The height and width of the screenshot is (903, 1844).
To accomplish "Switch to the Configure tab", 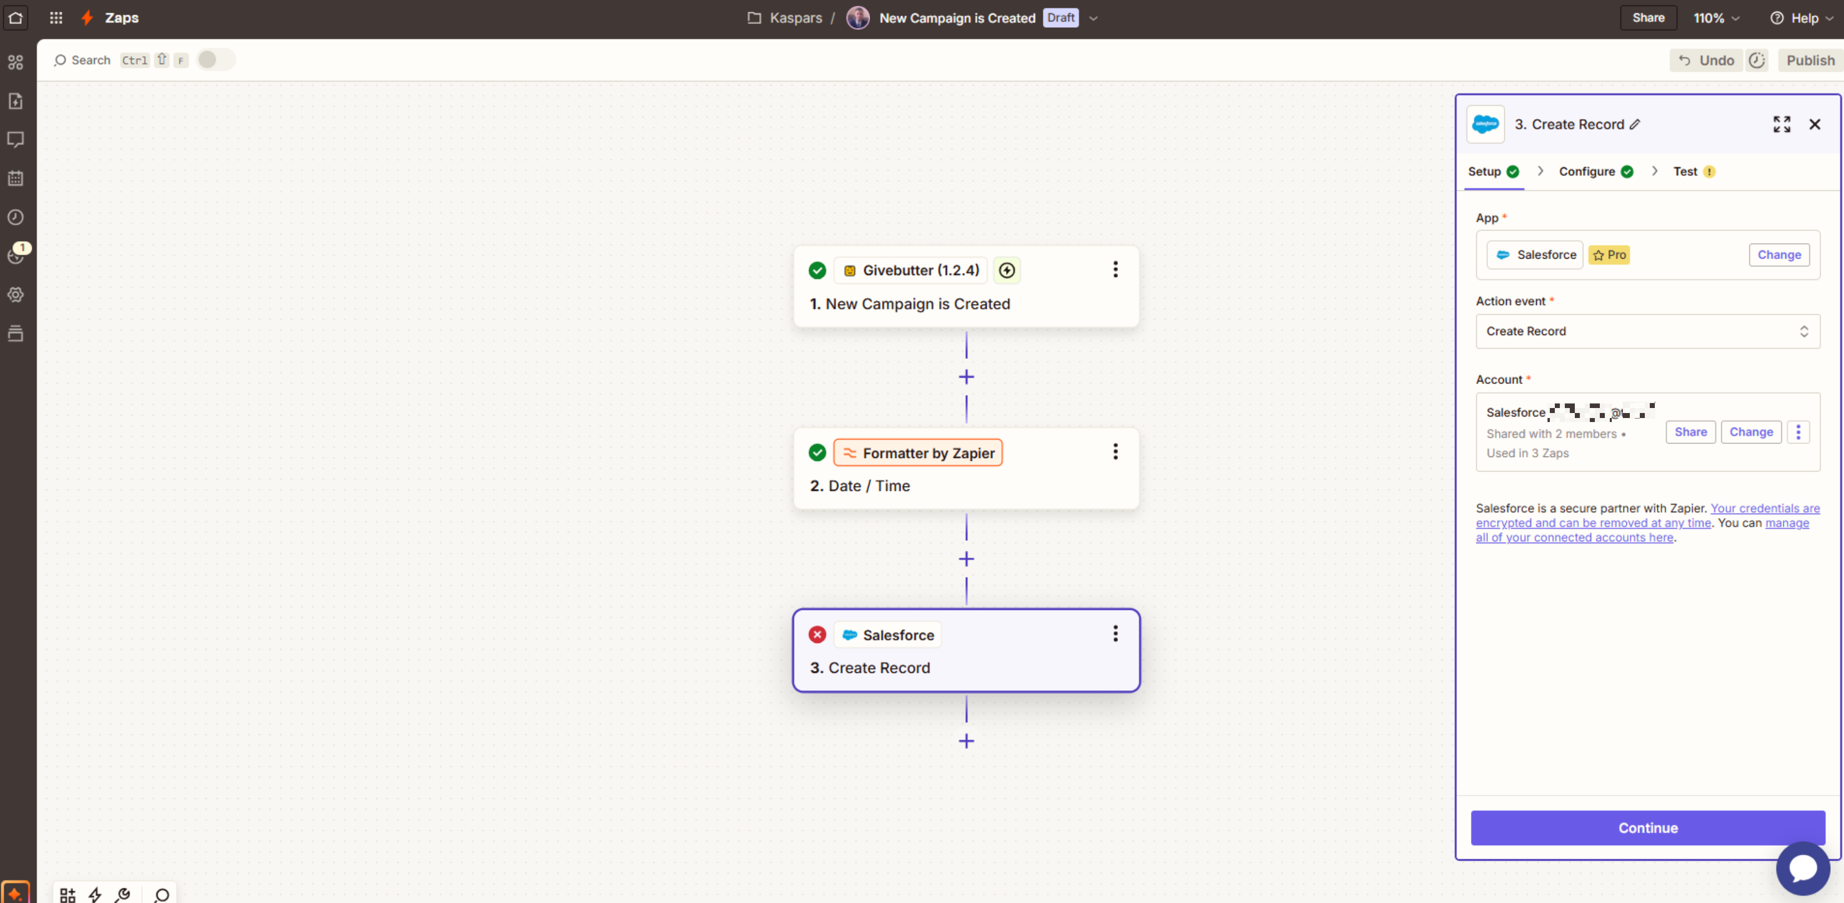I will pos(1596,171).
